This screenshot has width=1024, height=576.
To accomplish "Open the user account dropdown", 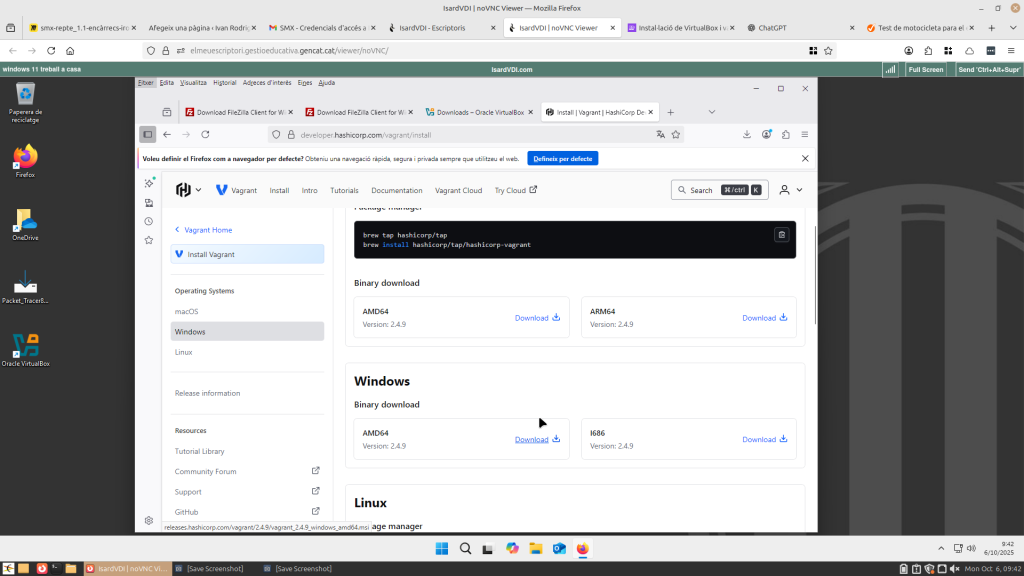I will (790, 190).
